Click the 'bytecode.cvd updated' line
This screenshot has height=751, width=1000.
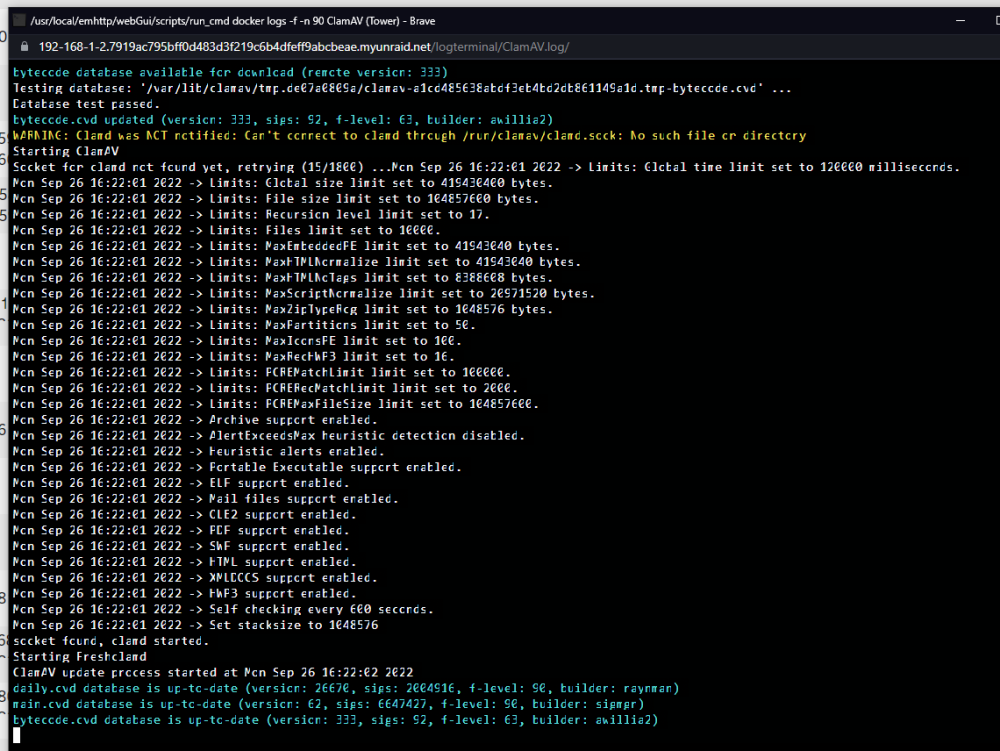pos(283,120)
